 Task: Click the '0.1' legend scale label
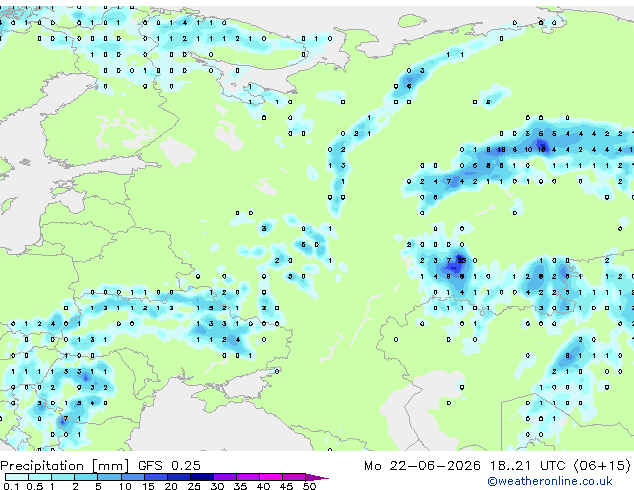11,486
